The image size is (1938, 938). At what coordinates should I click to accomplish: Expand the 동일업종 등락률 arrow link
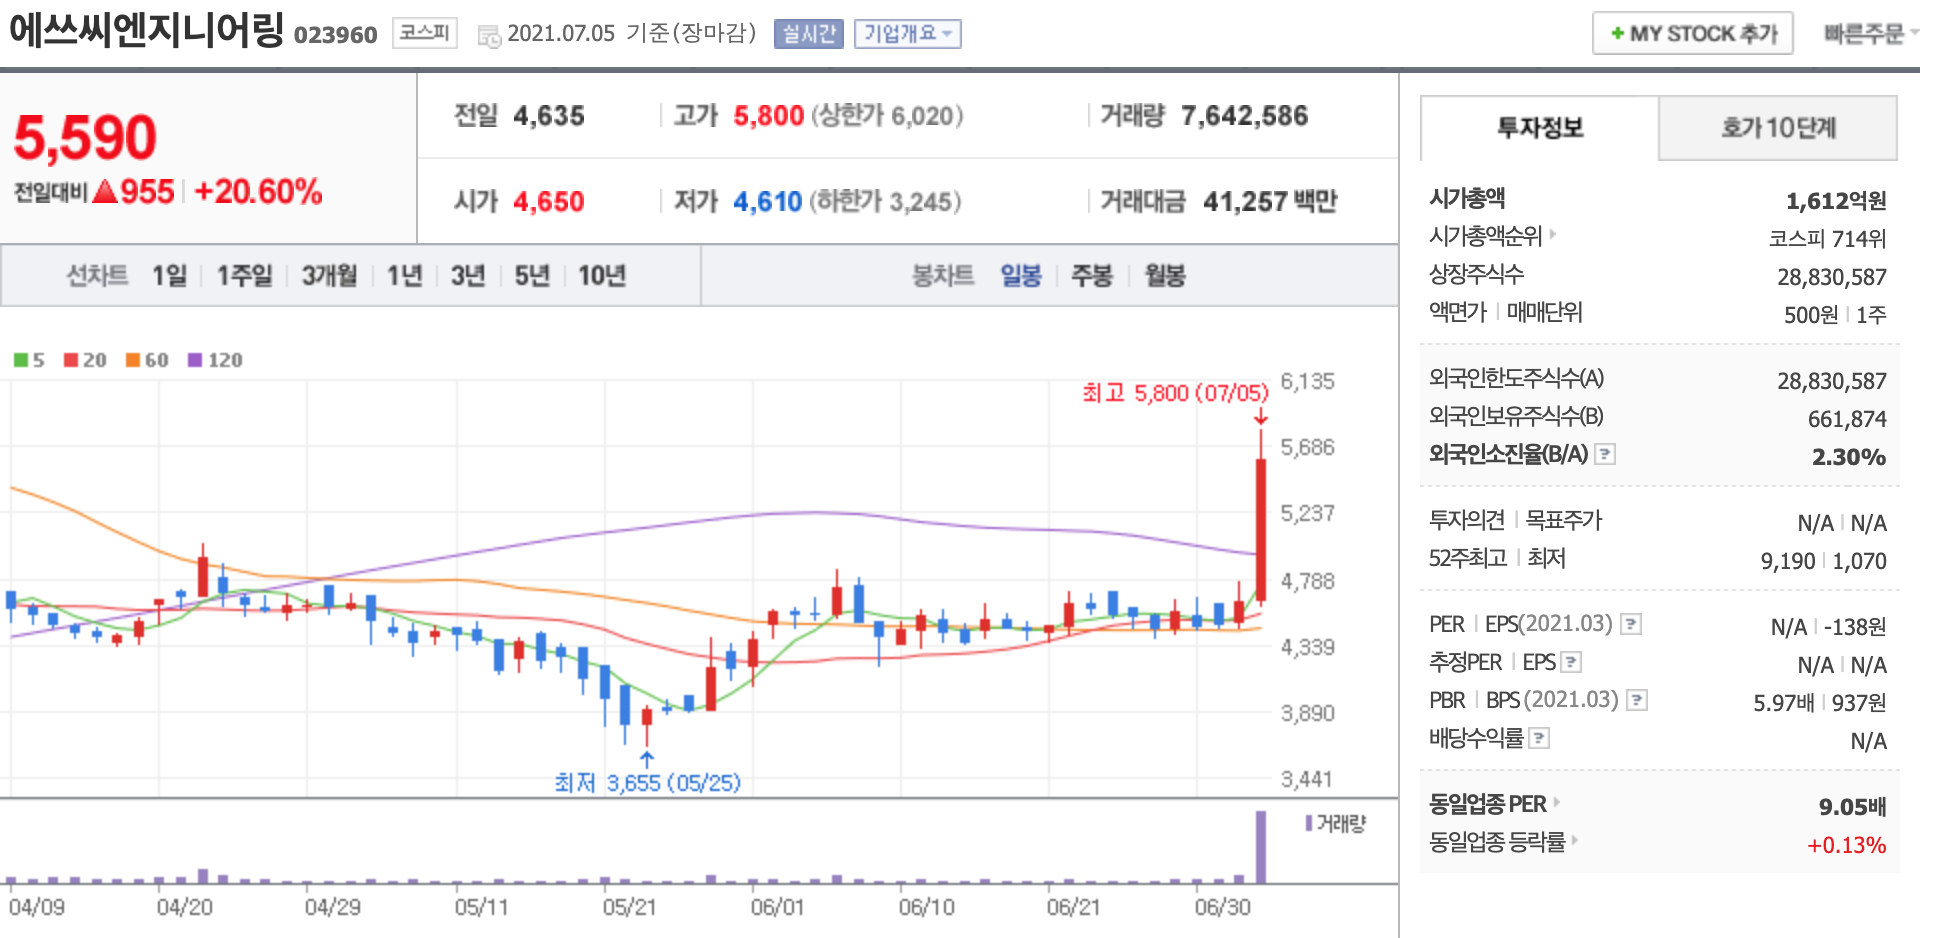coord(1575,840)
